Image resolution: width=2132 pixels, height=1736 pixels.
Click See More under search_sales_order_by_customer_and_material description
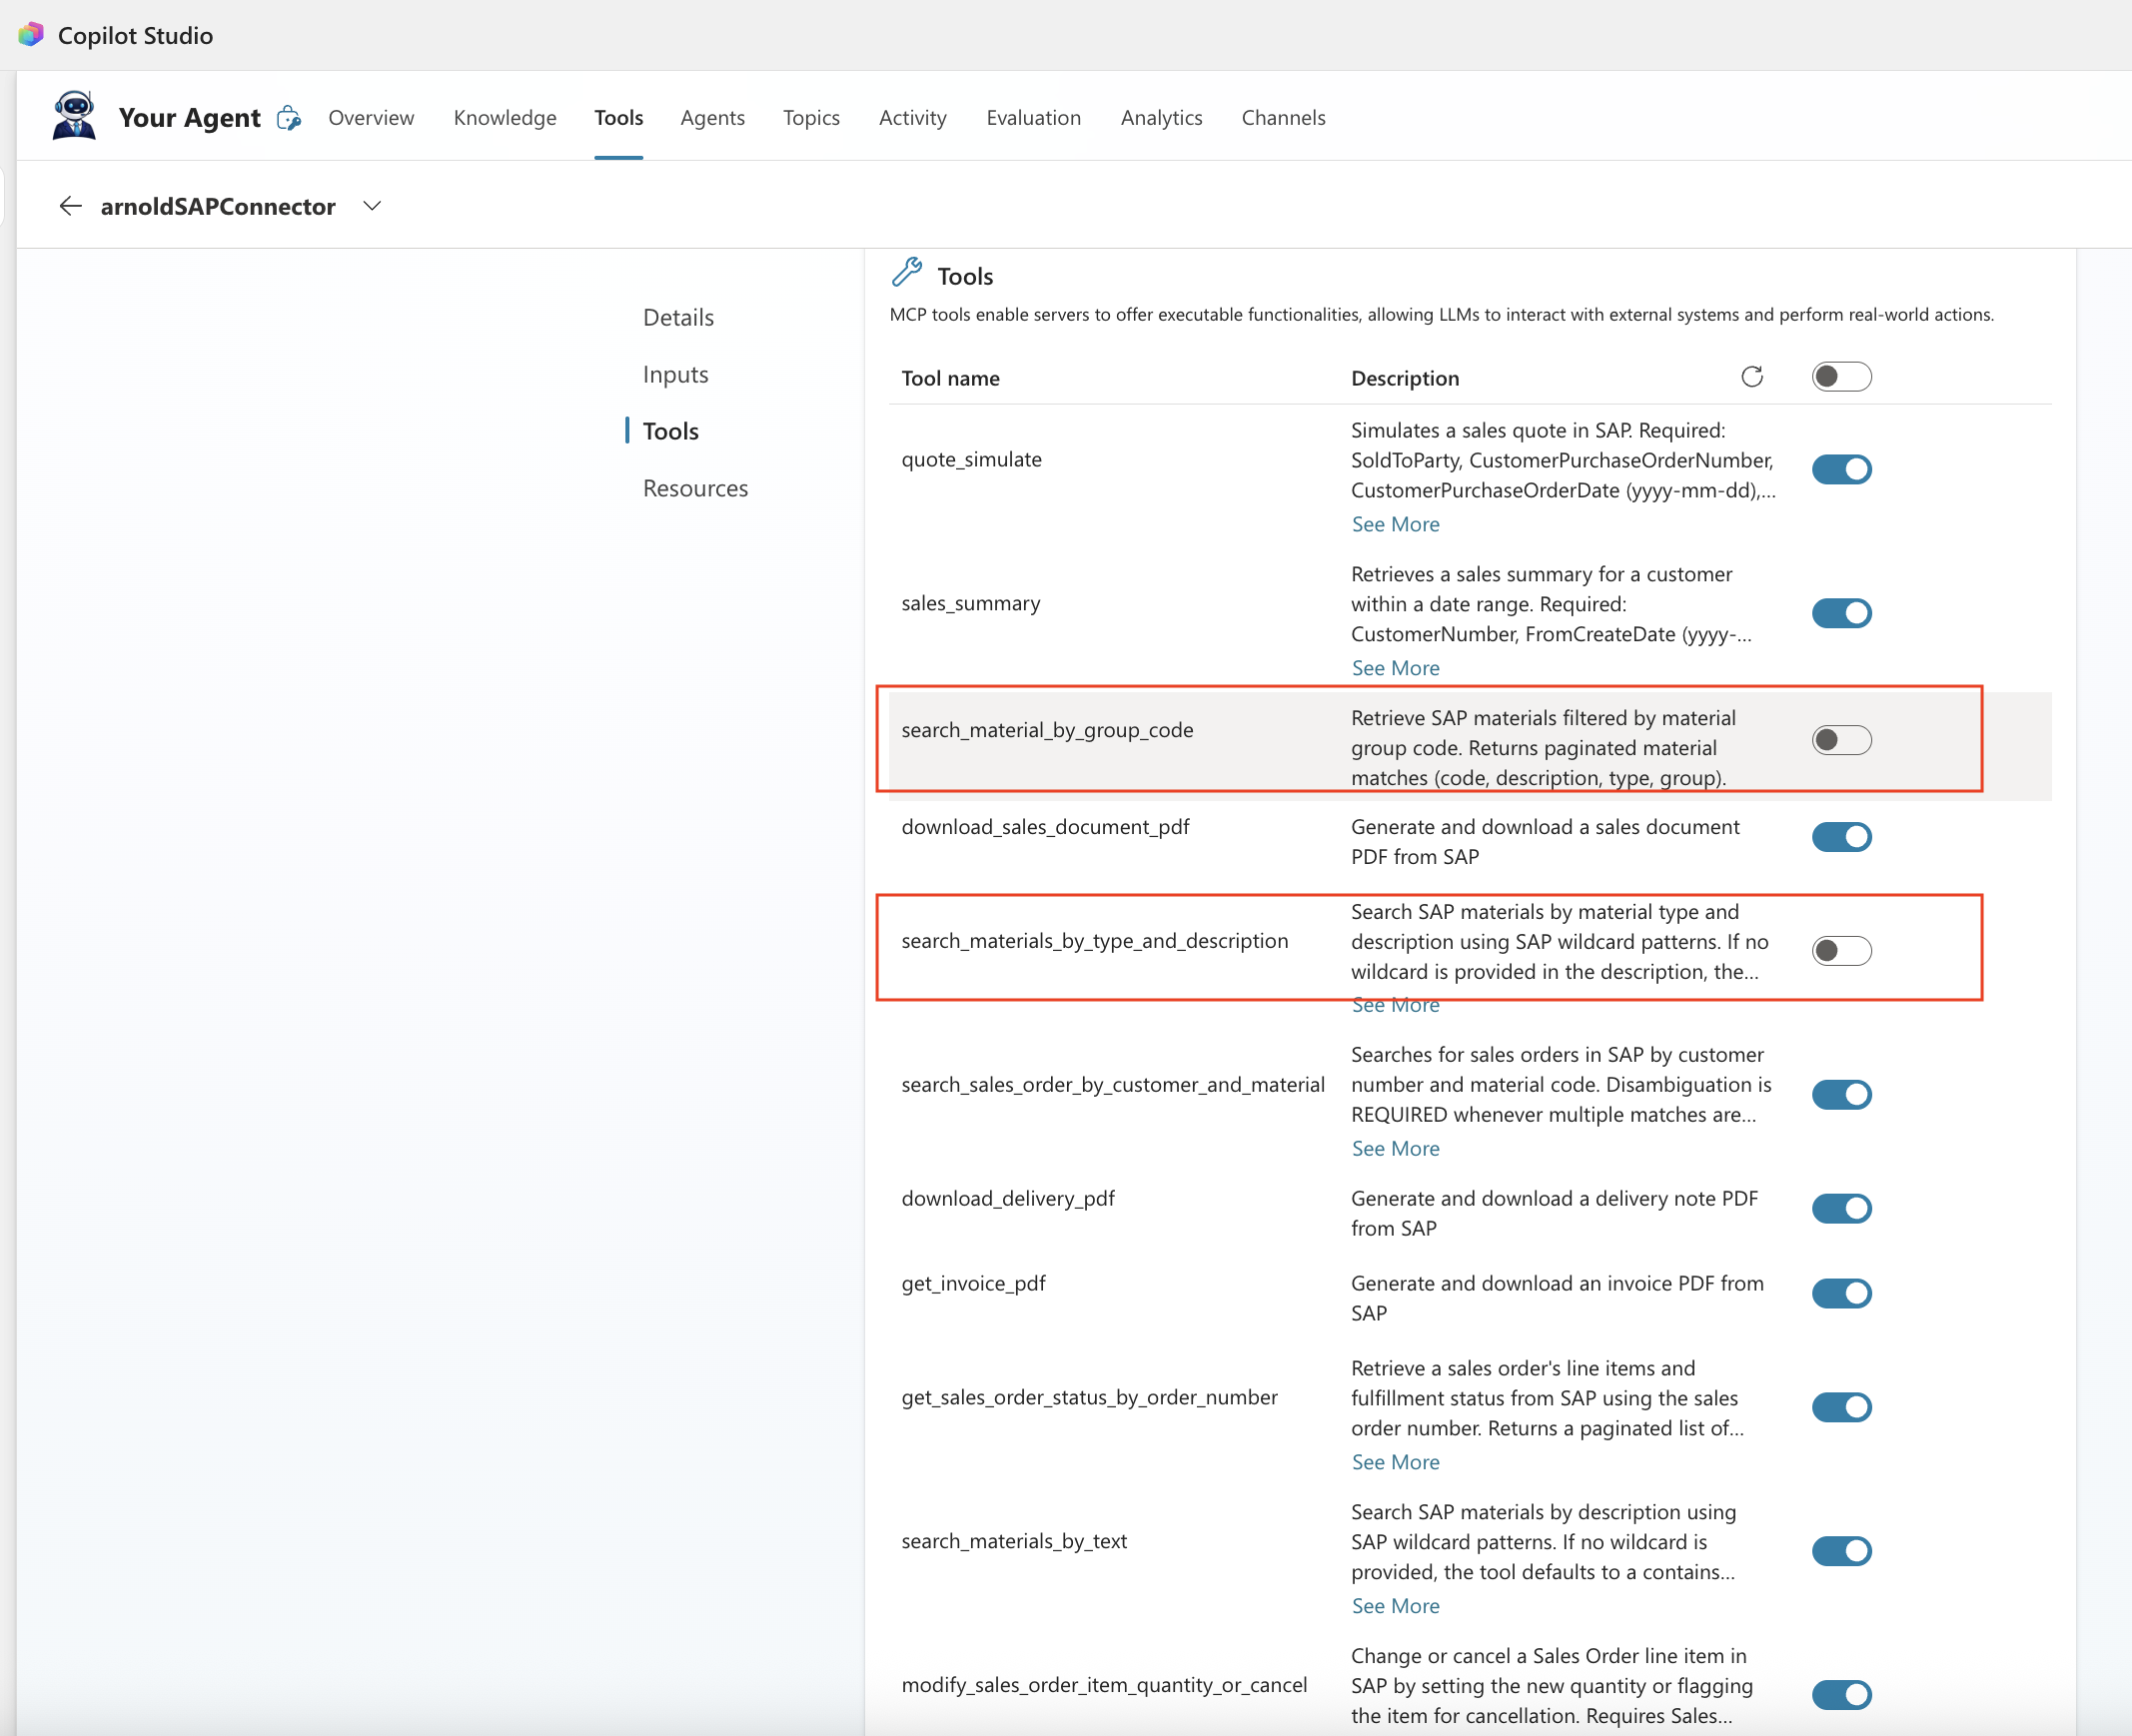click(1395, 1149)
